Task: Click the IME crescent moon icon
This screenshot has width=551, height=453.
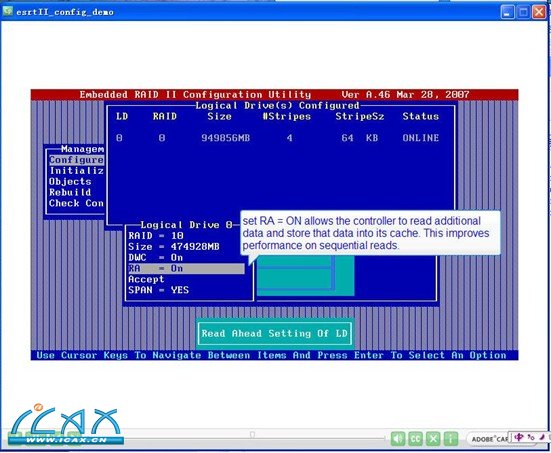Action: (x=542, y=437)
